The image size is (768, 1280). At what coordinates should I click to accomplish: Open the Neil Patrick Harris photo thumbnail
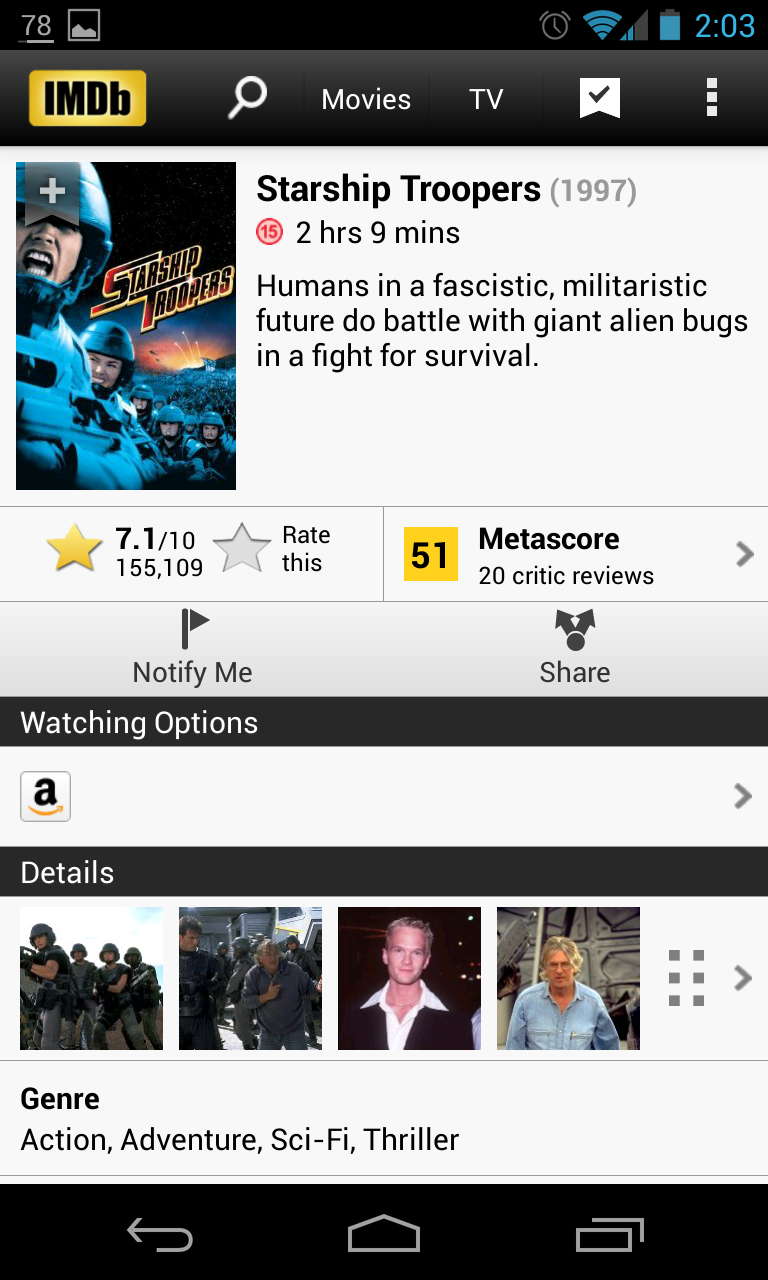tap(409, 978)
